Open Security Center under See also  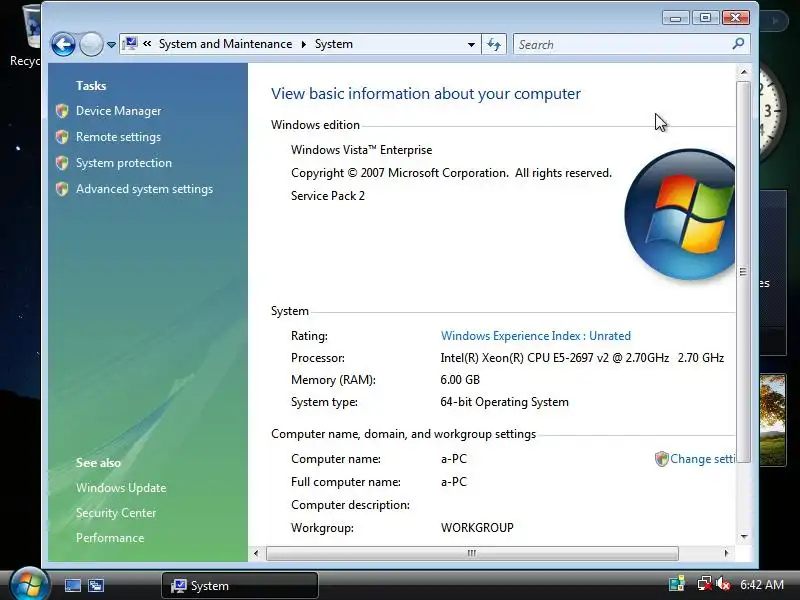(116, 513)
